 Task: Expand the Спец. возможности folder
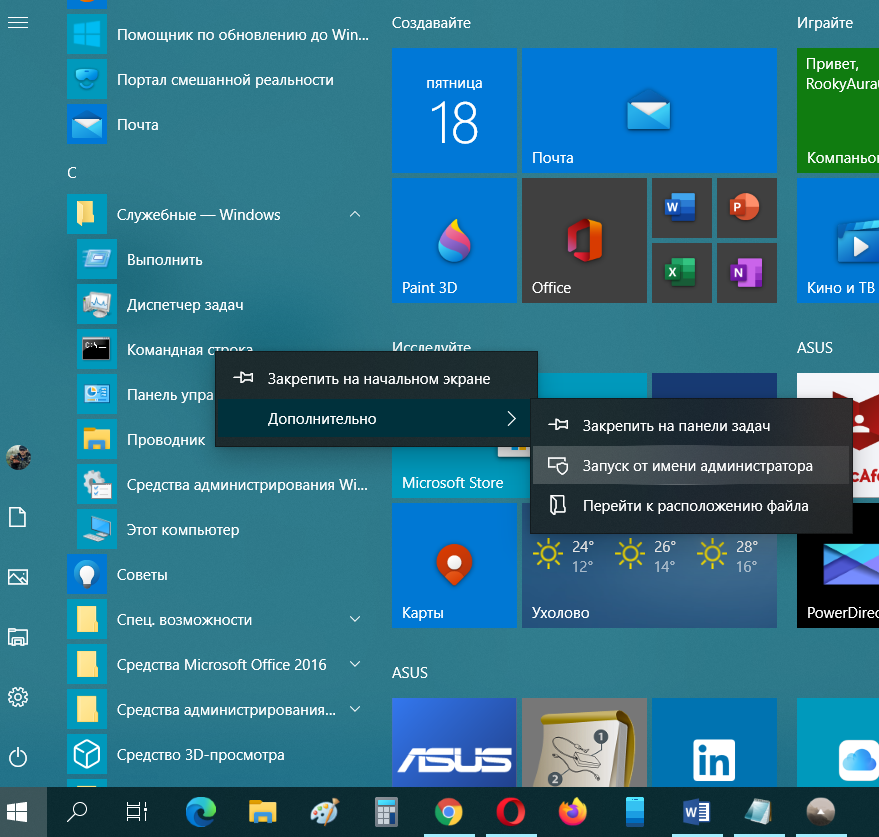pyautogui.click(x=355, y=620)
